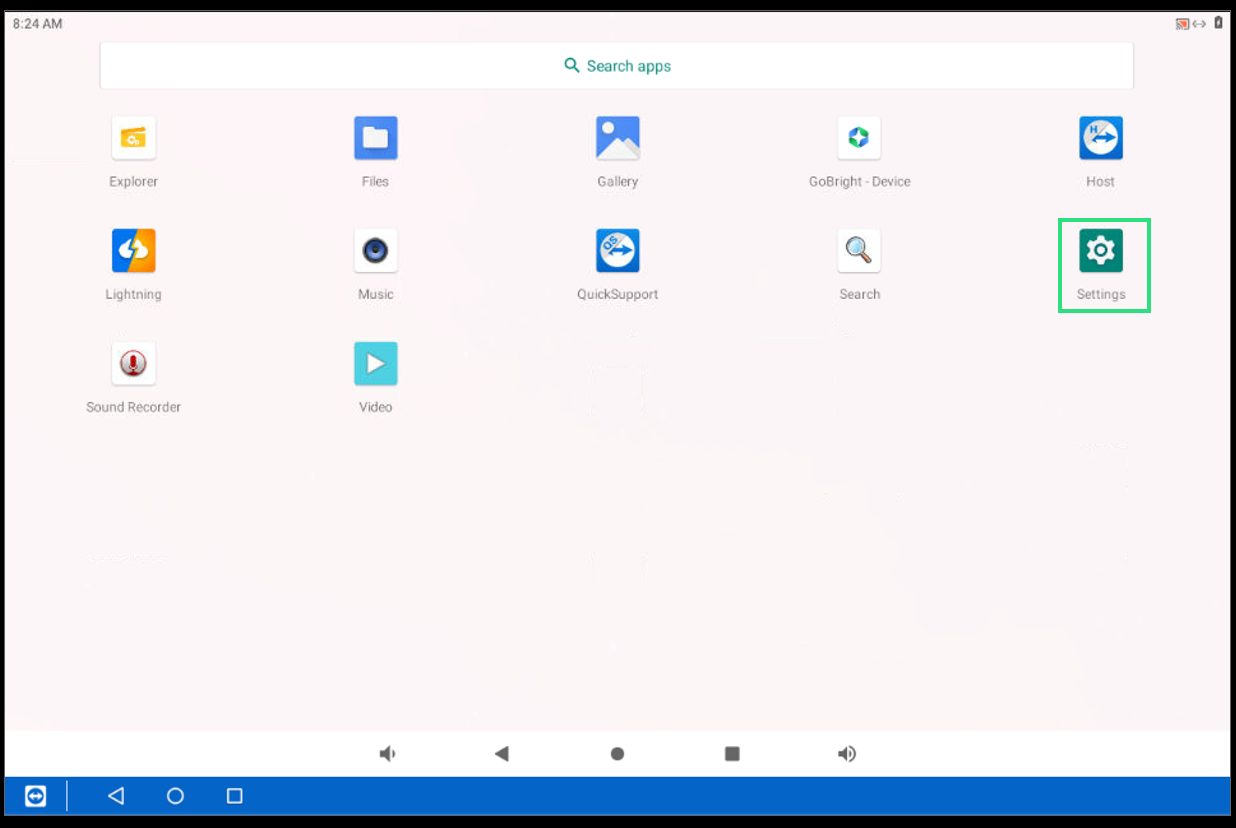Open the Settings app
This screenshot has width=1236, height=828.
1100,251
